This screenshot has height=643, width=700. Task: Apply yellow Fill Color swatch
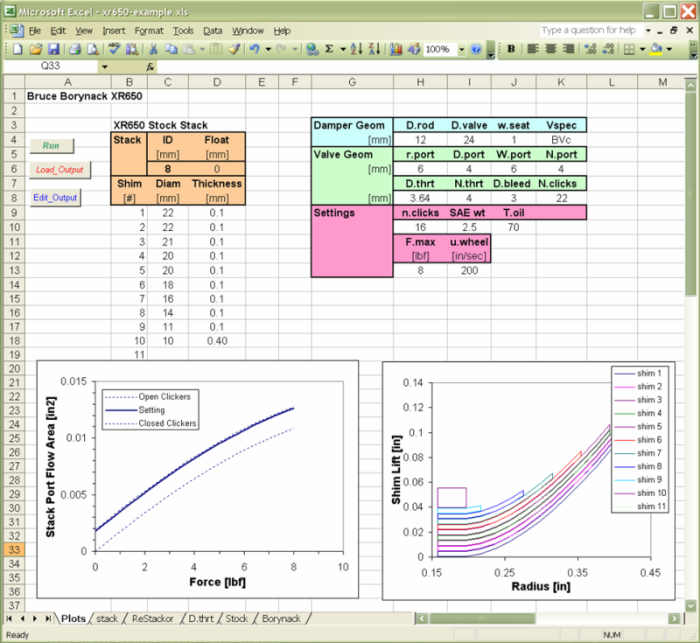[x=656, y=49]
